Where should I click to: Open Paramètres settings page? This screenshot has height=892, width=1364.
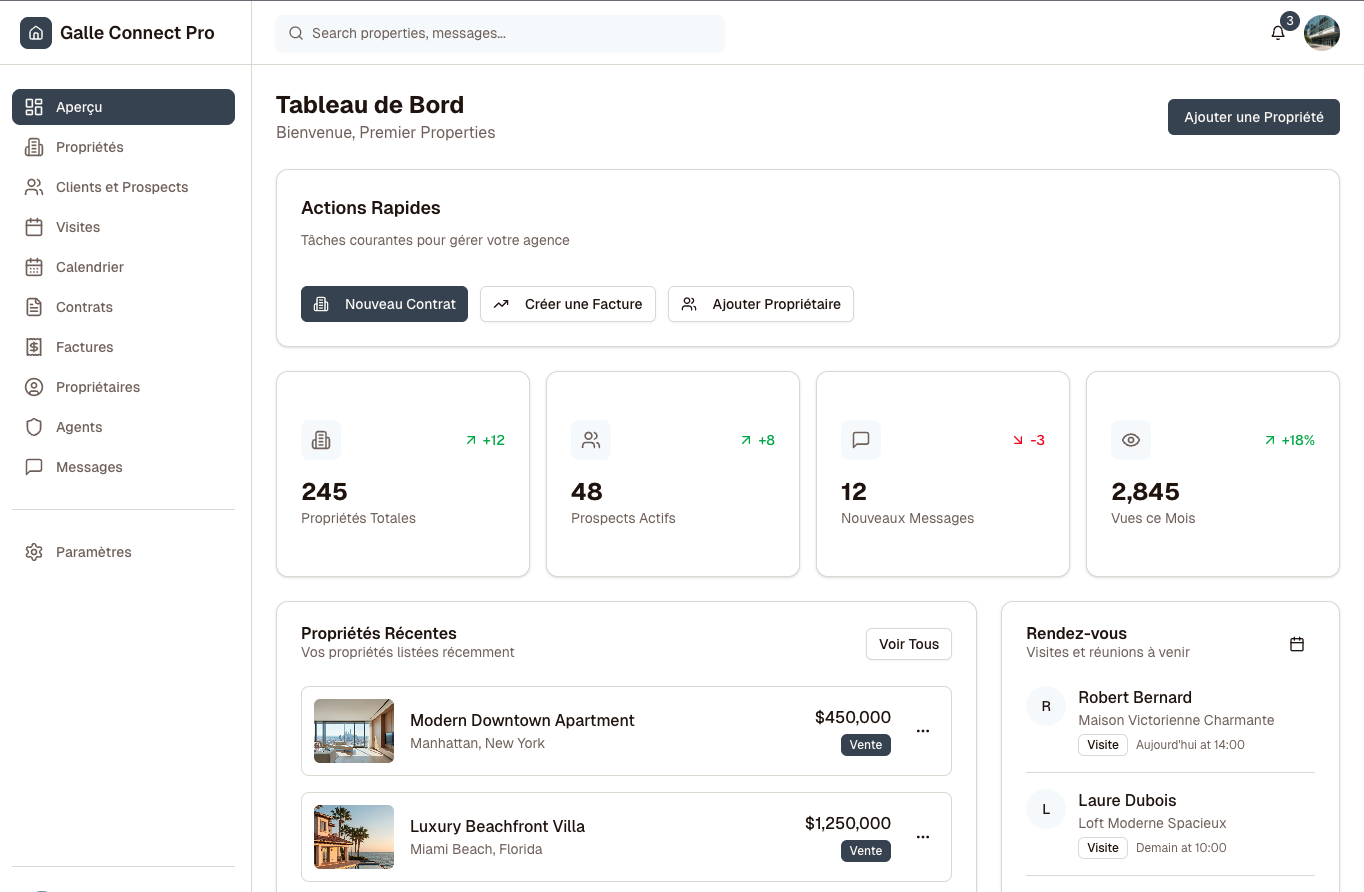[94, 552]
